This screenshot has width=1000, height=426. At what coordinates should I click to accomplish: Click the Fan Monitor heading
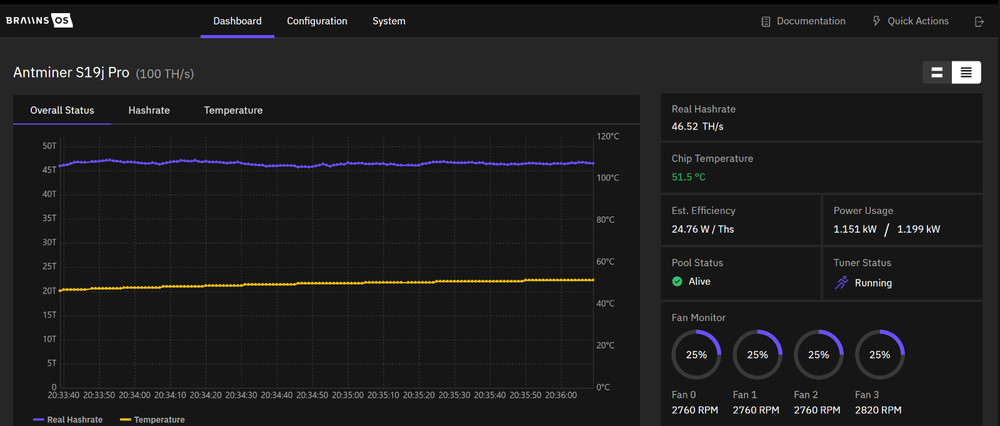pyautogui.click(x=698, y=318)
